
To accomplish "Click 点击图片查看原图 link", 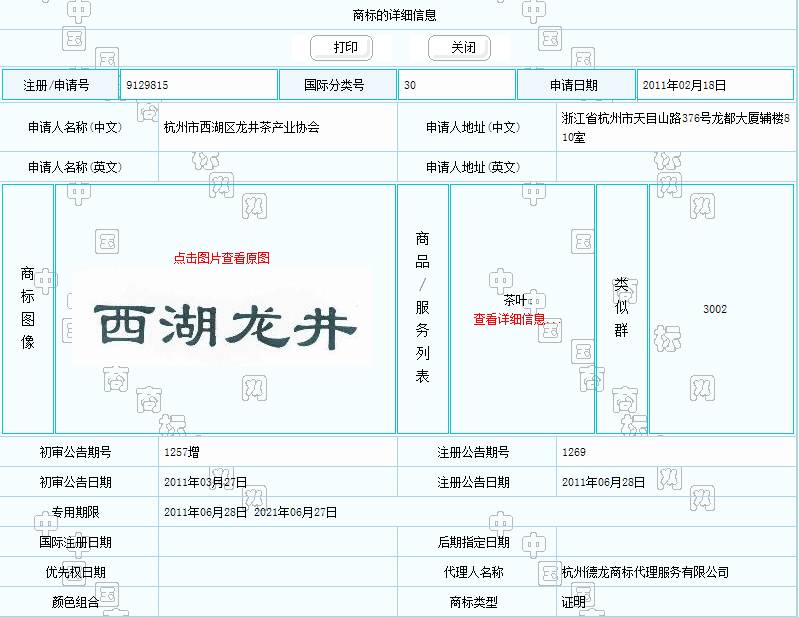I will click(222, 258).
